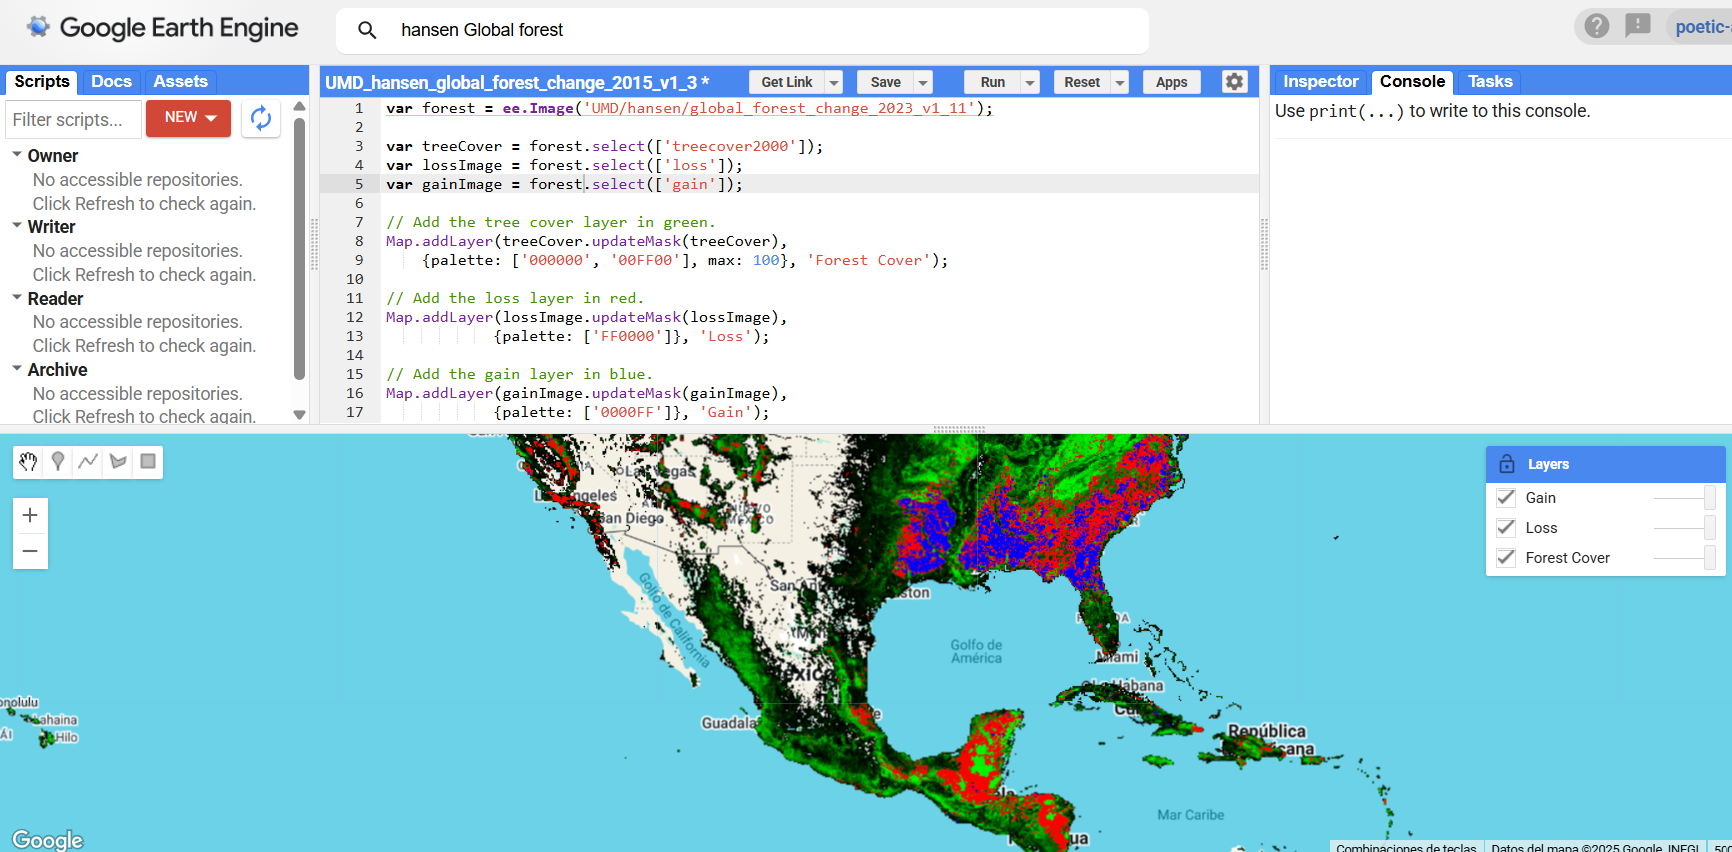Click the Google Earth Engine logo icon

38,27
